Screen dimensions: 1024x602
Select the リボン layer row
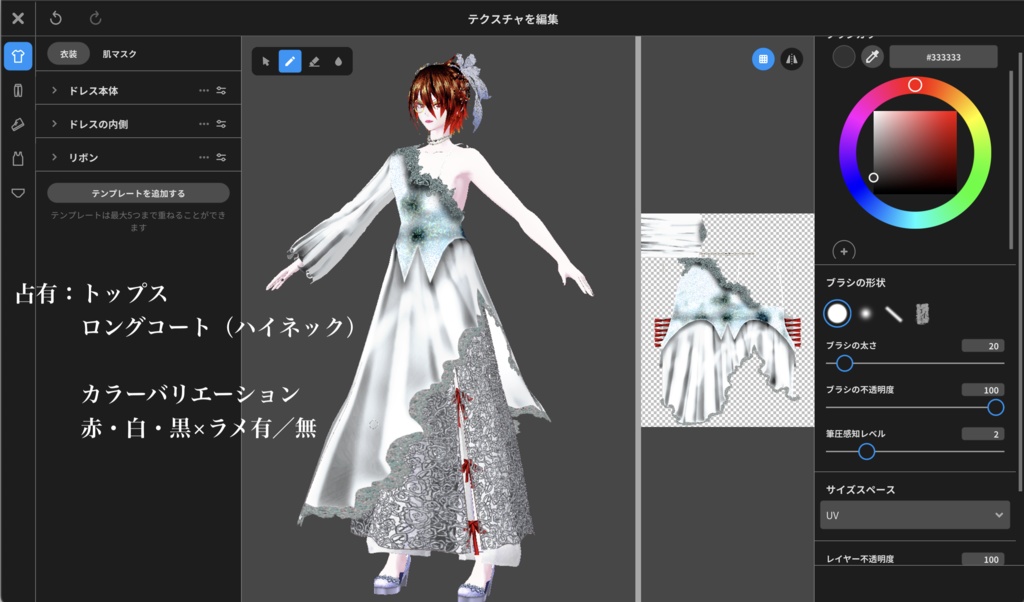[138, 157]
